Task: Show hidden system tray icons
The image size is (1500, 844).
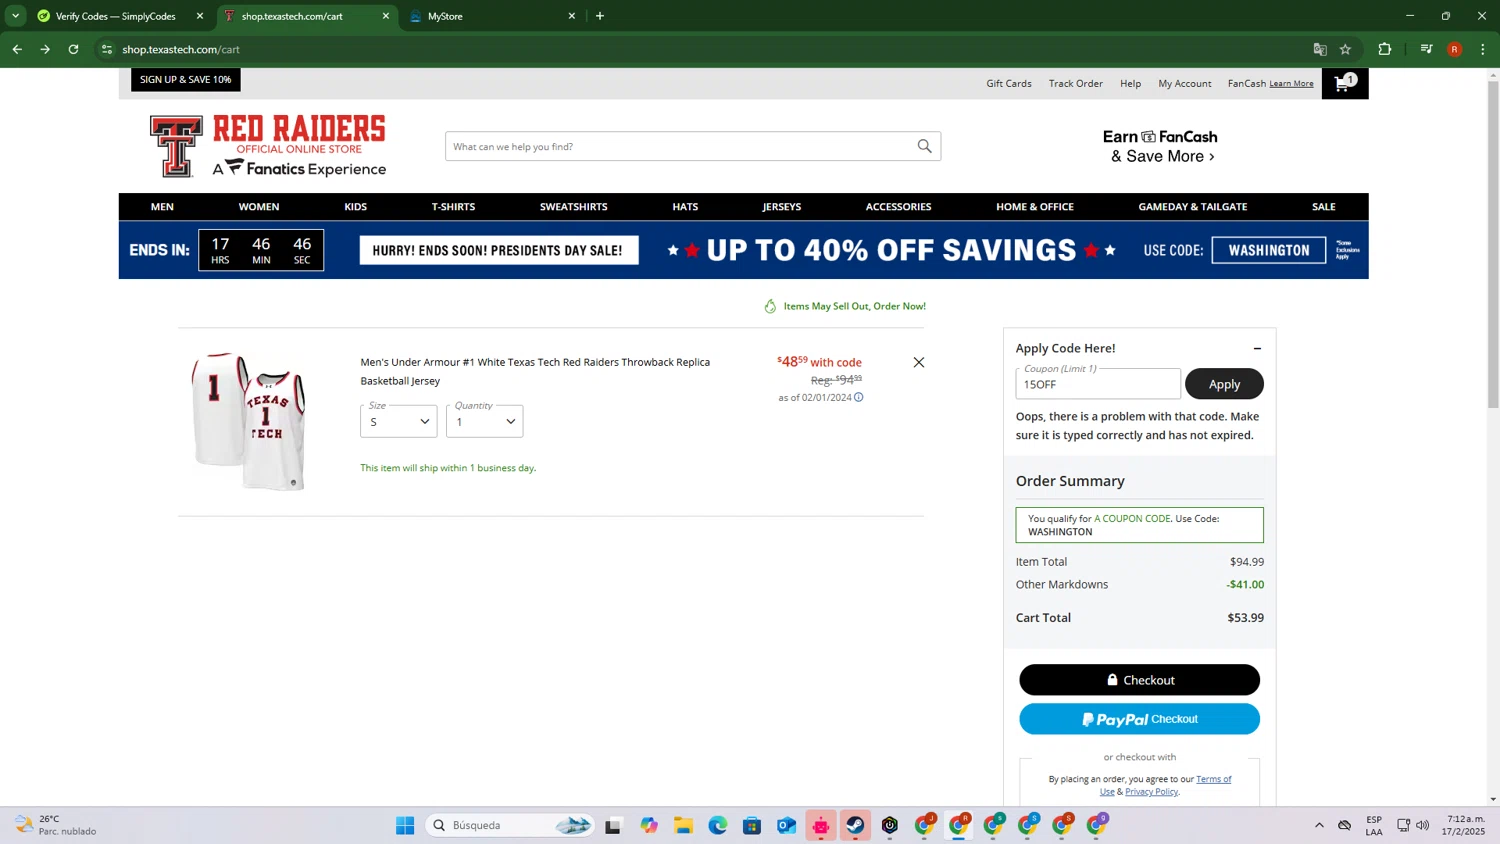Action: pos(1319,825)
